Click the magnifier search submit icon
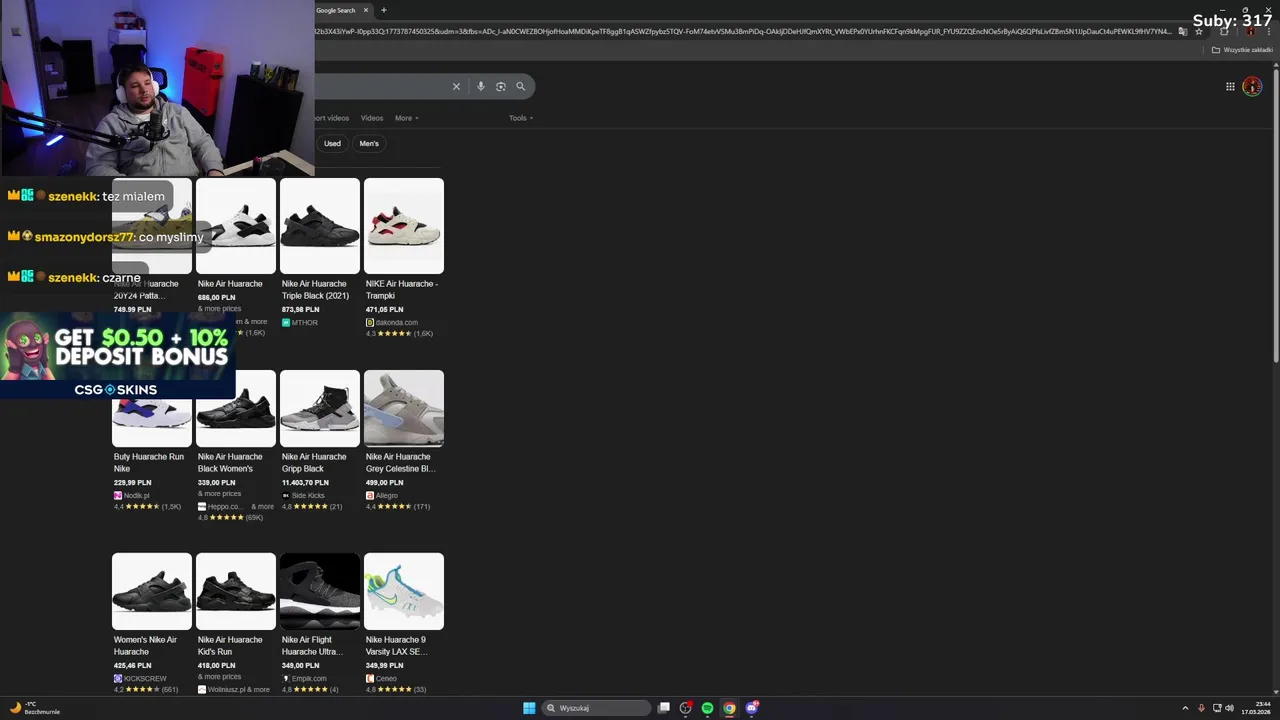The width and height of the screenshot is (1280, 720). 520,86
